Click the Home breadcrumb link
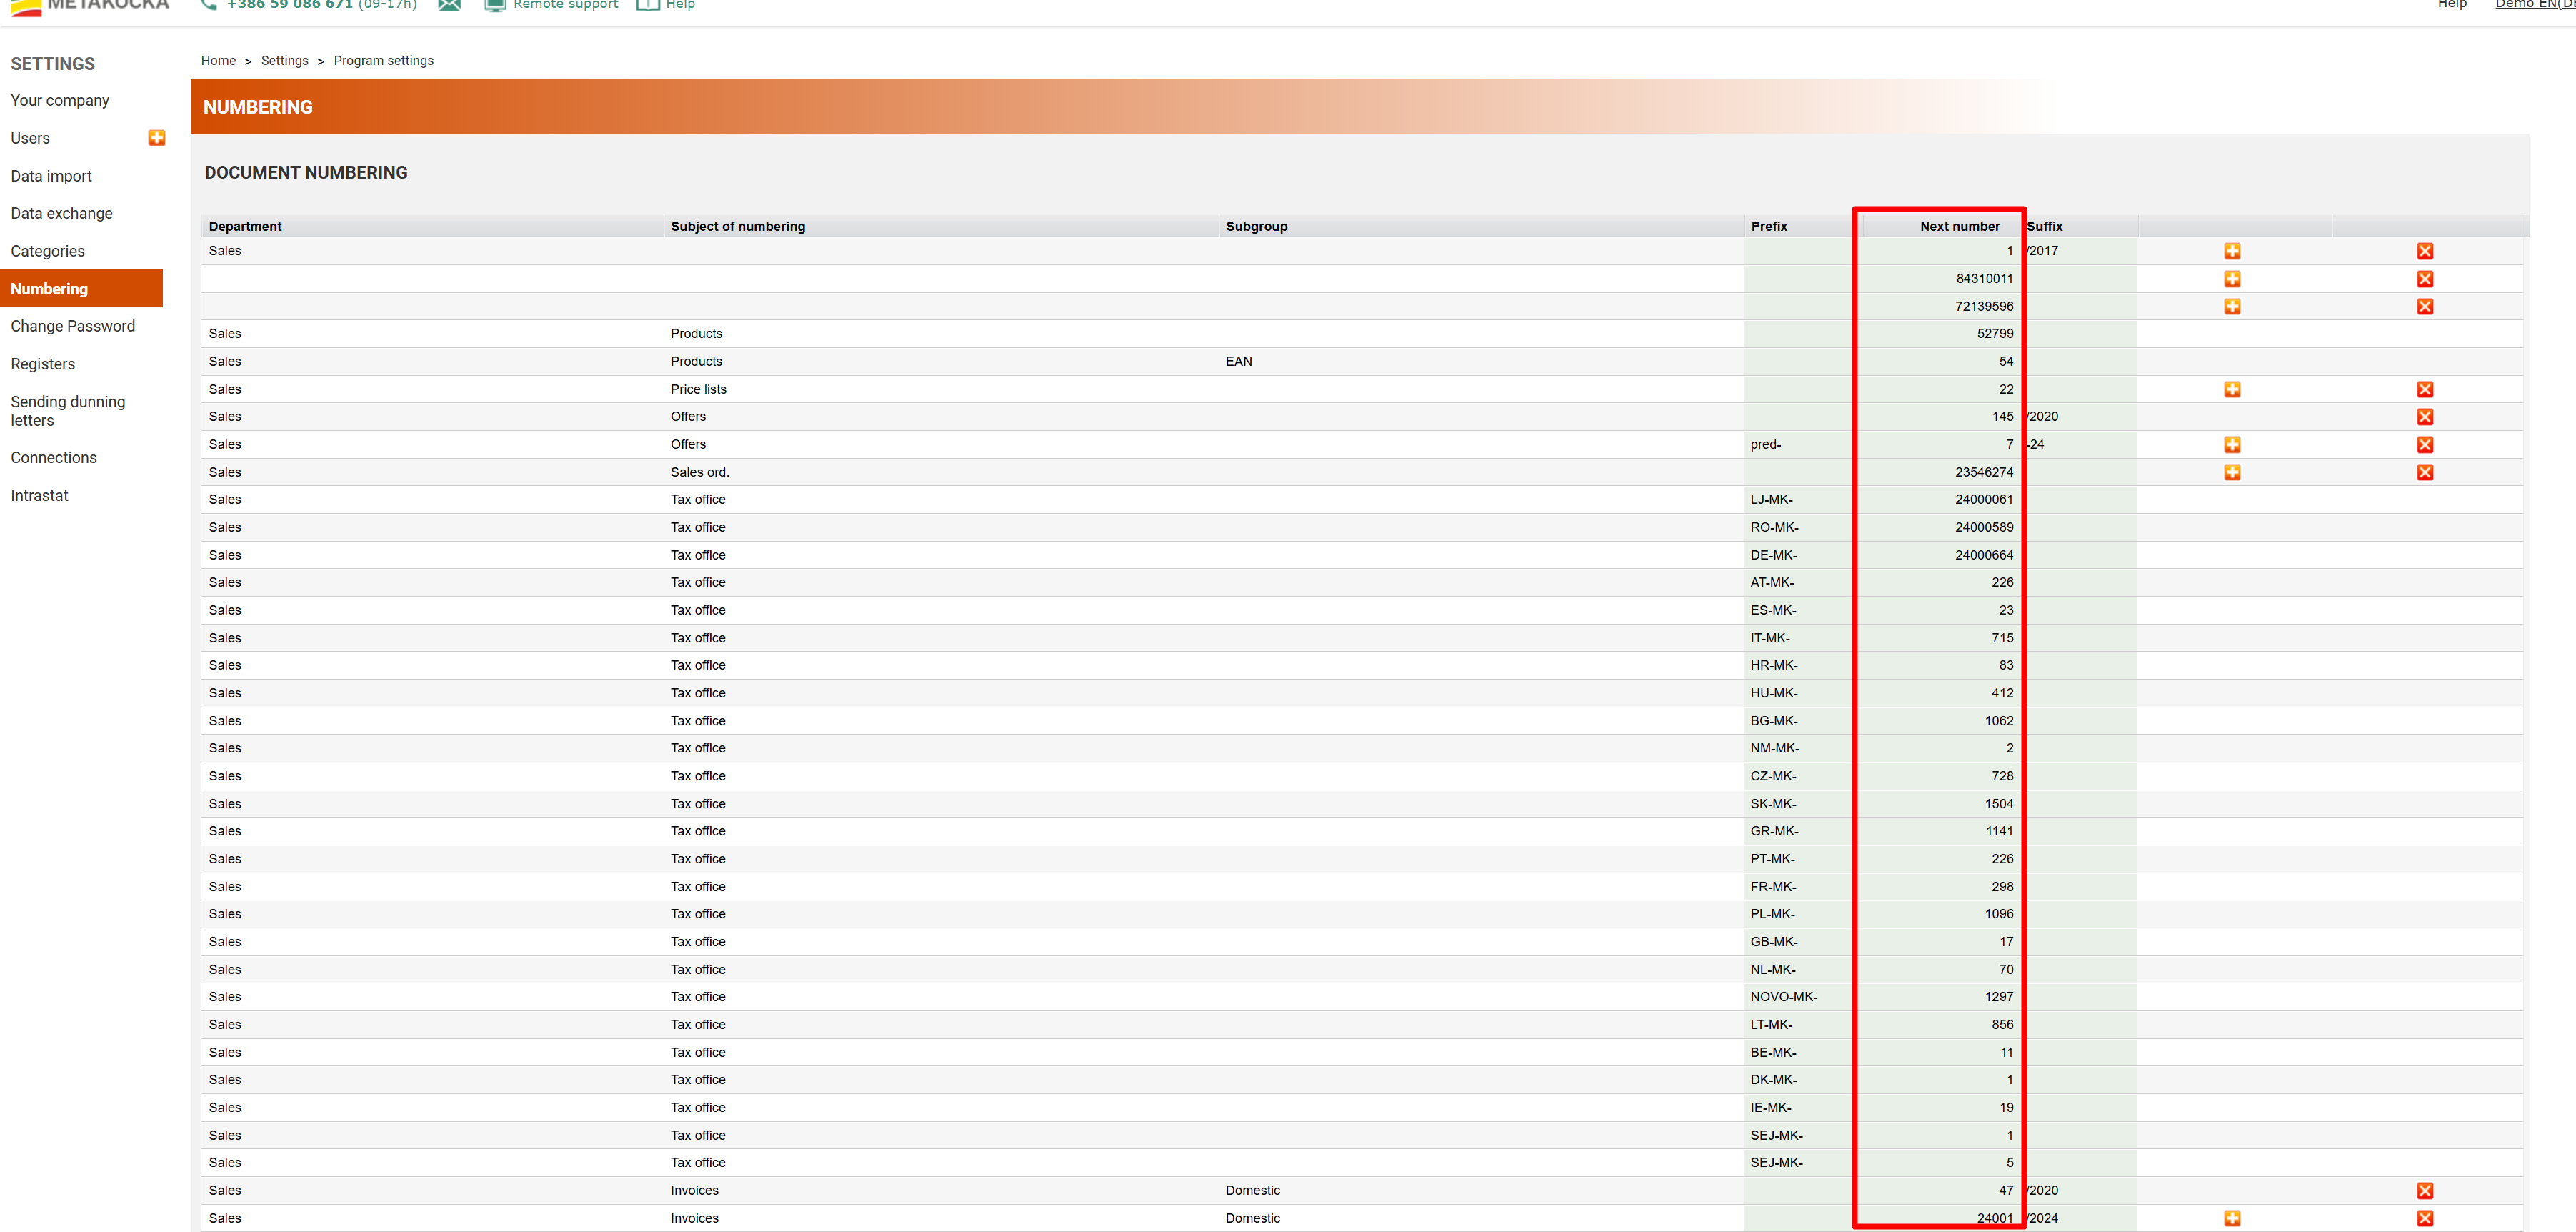Viewport: 2576px width, 1232px height. pos(218,61)
